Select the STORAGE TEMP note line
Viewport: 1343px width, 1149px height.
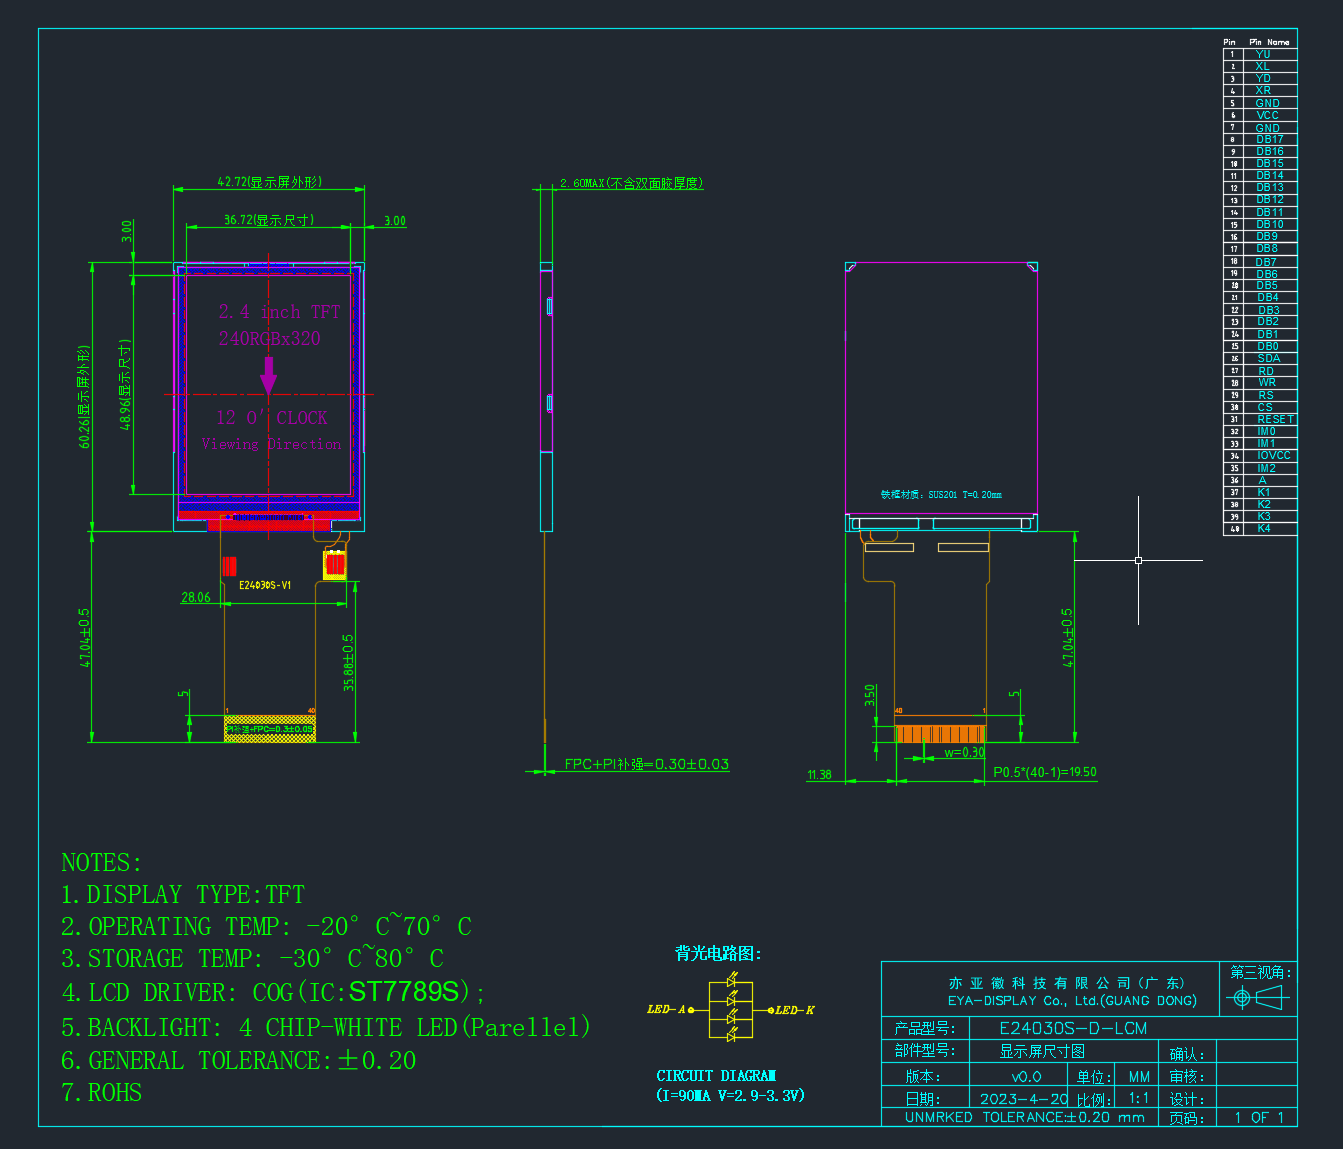(x=252, y=958)
